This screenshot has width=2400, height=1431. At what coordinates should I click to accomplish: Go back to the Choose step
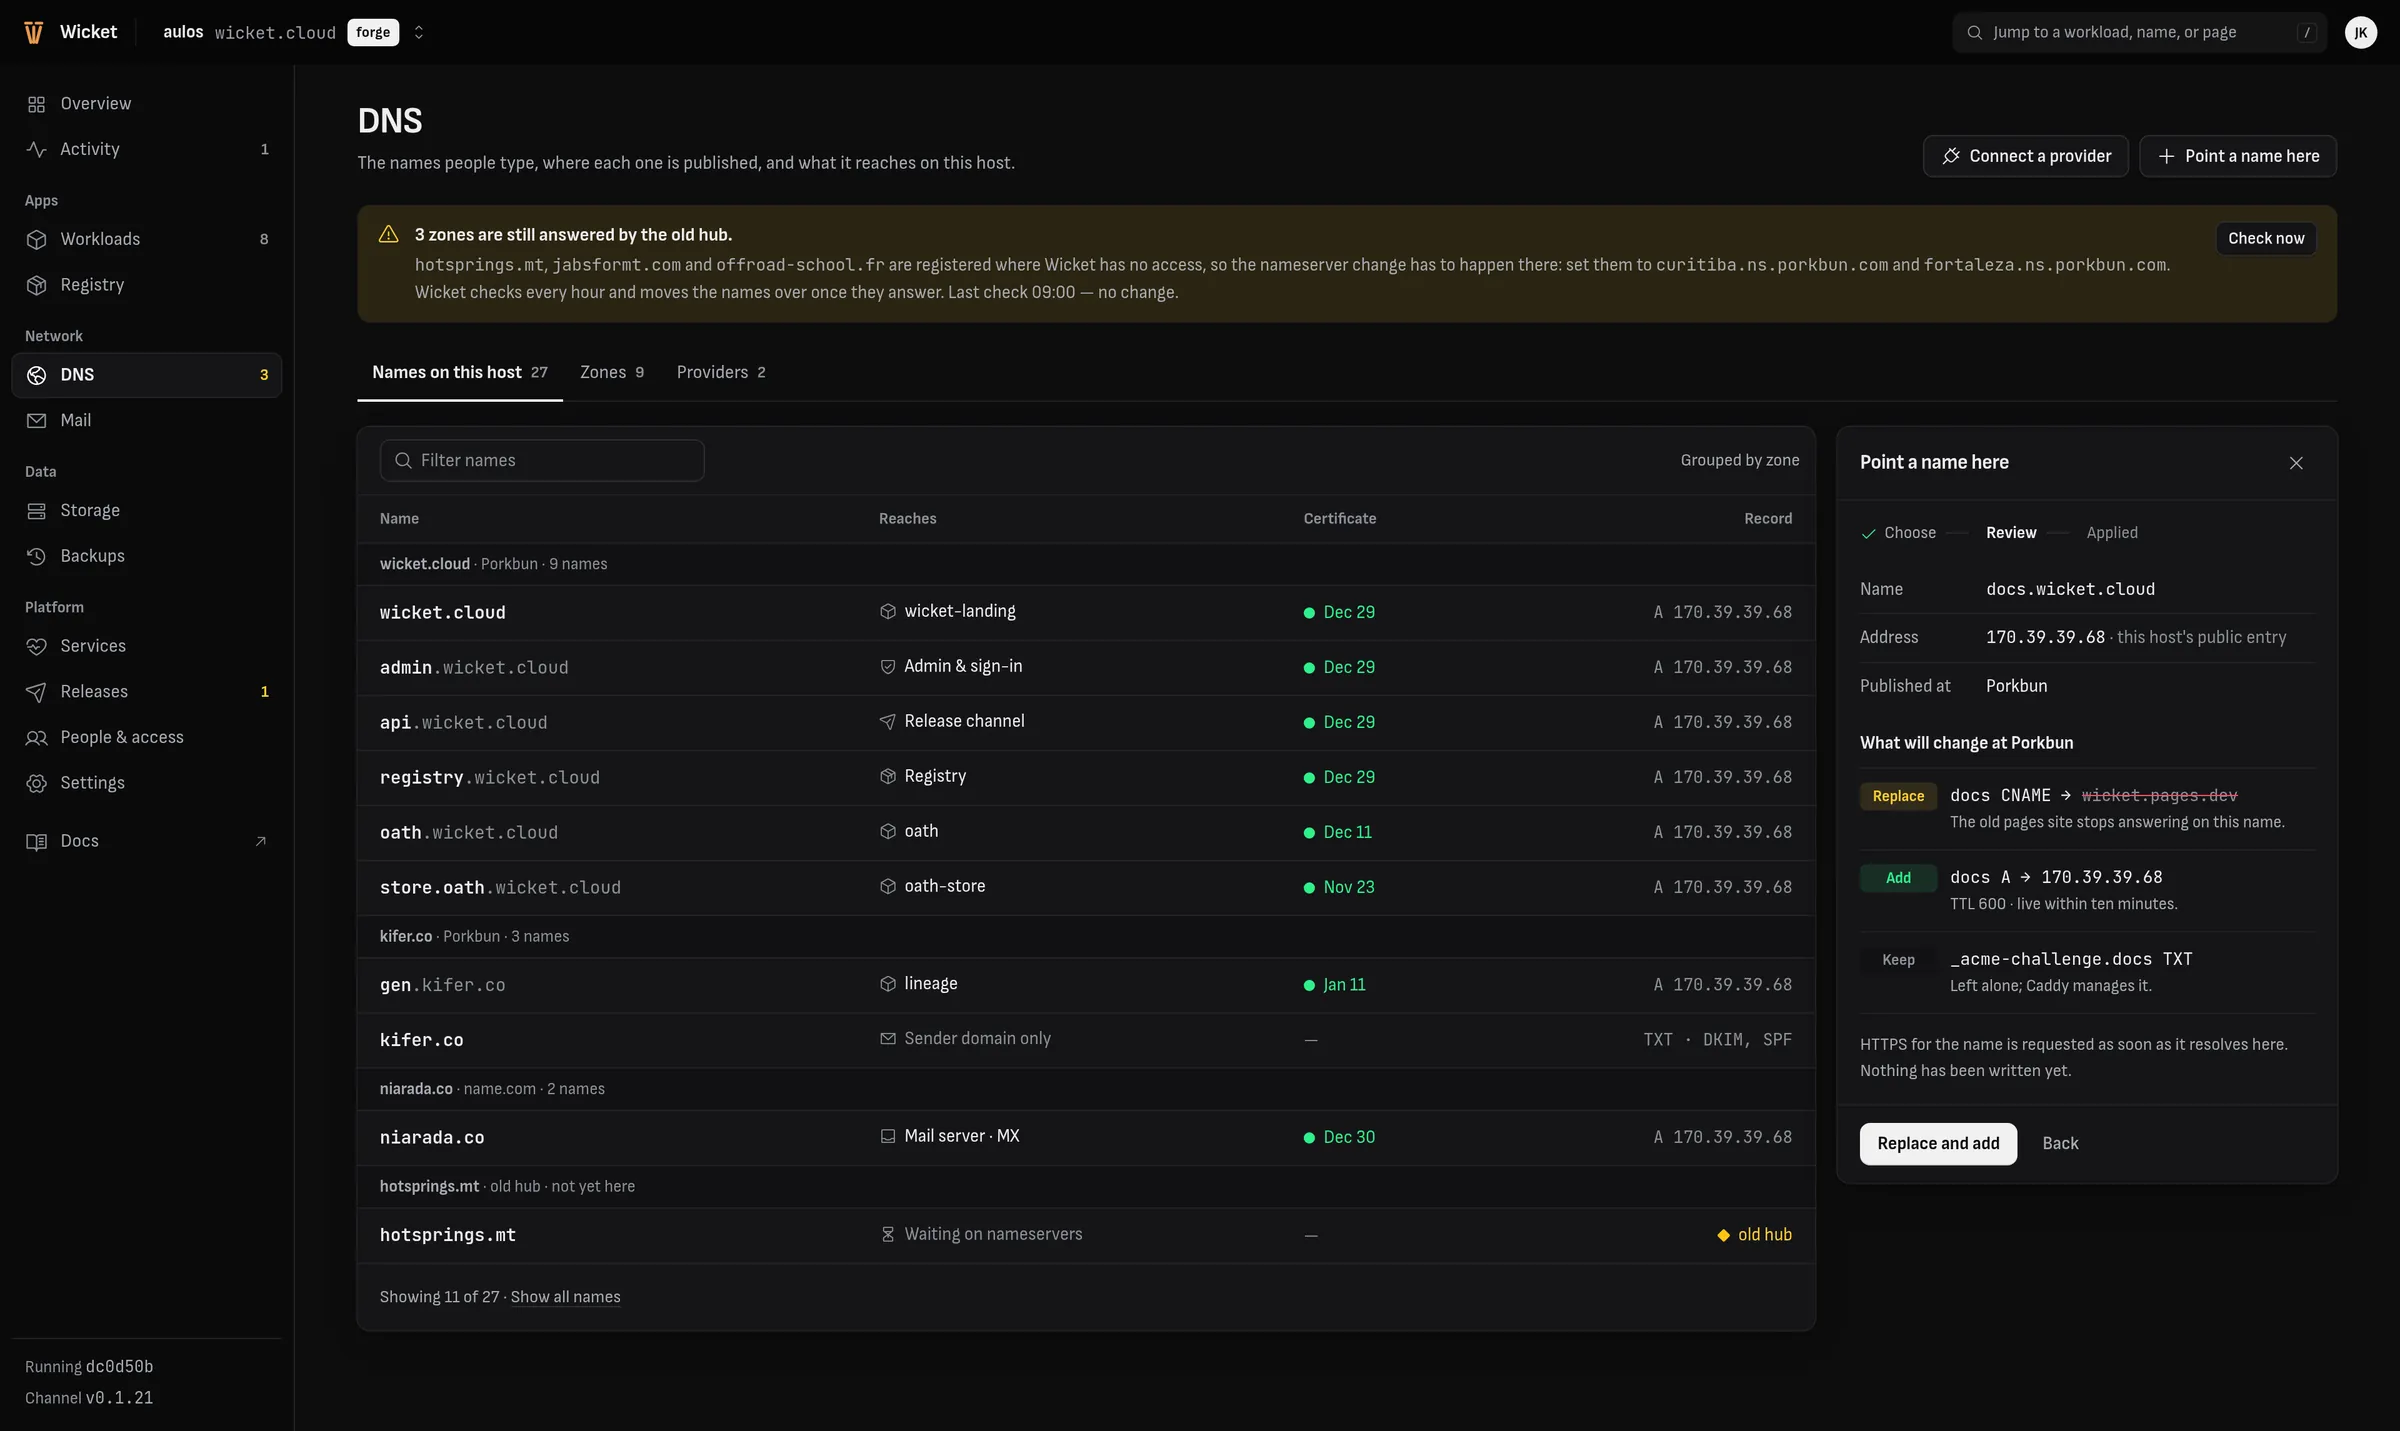(x=1898, y=533)
